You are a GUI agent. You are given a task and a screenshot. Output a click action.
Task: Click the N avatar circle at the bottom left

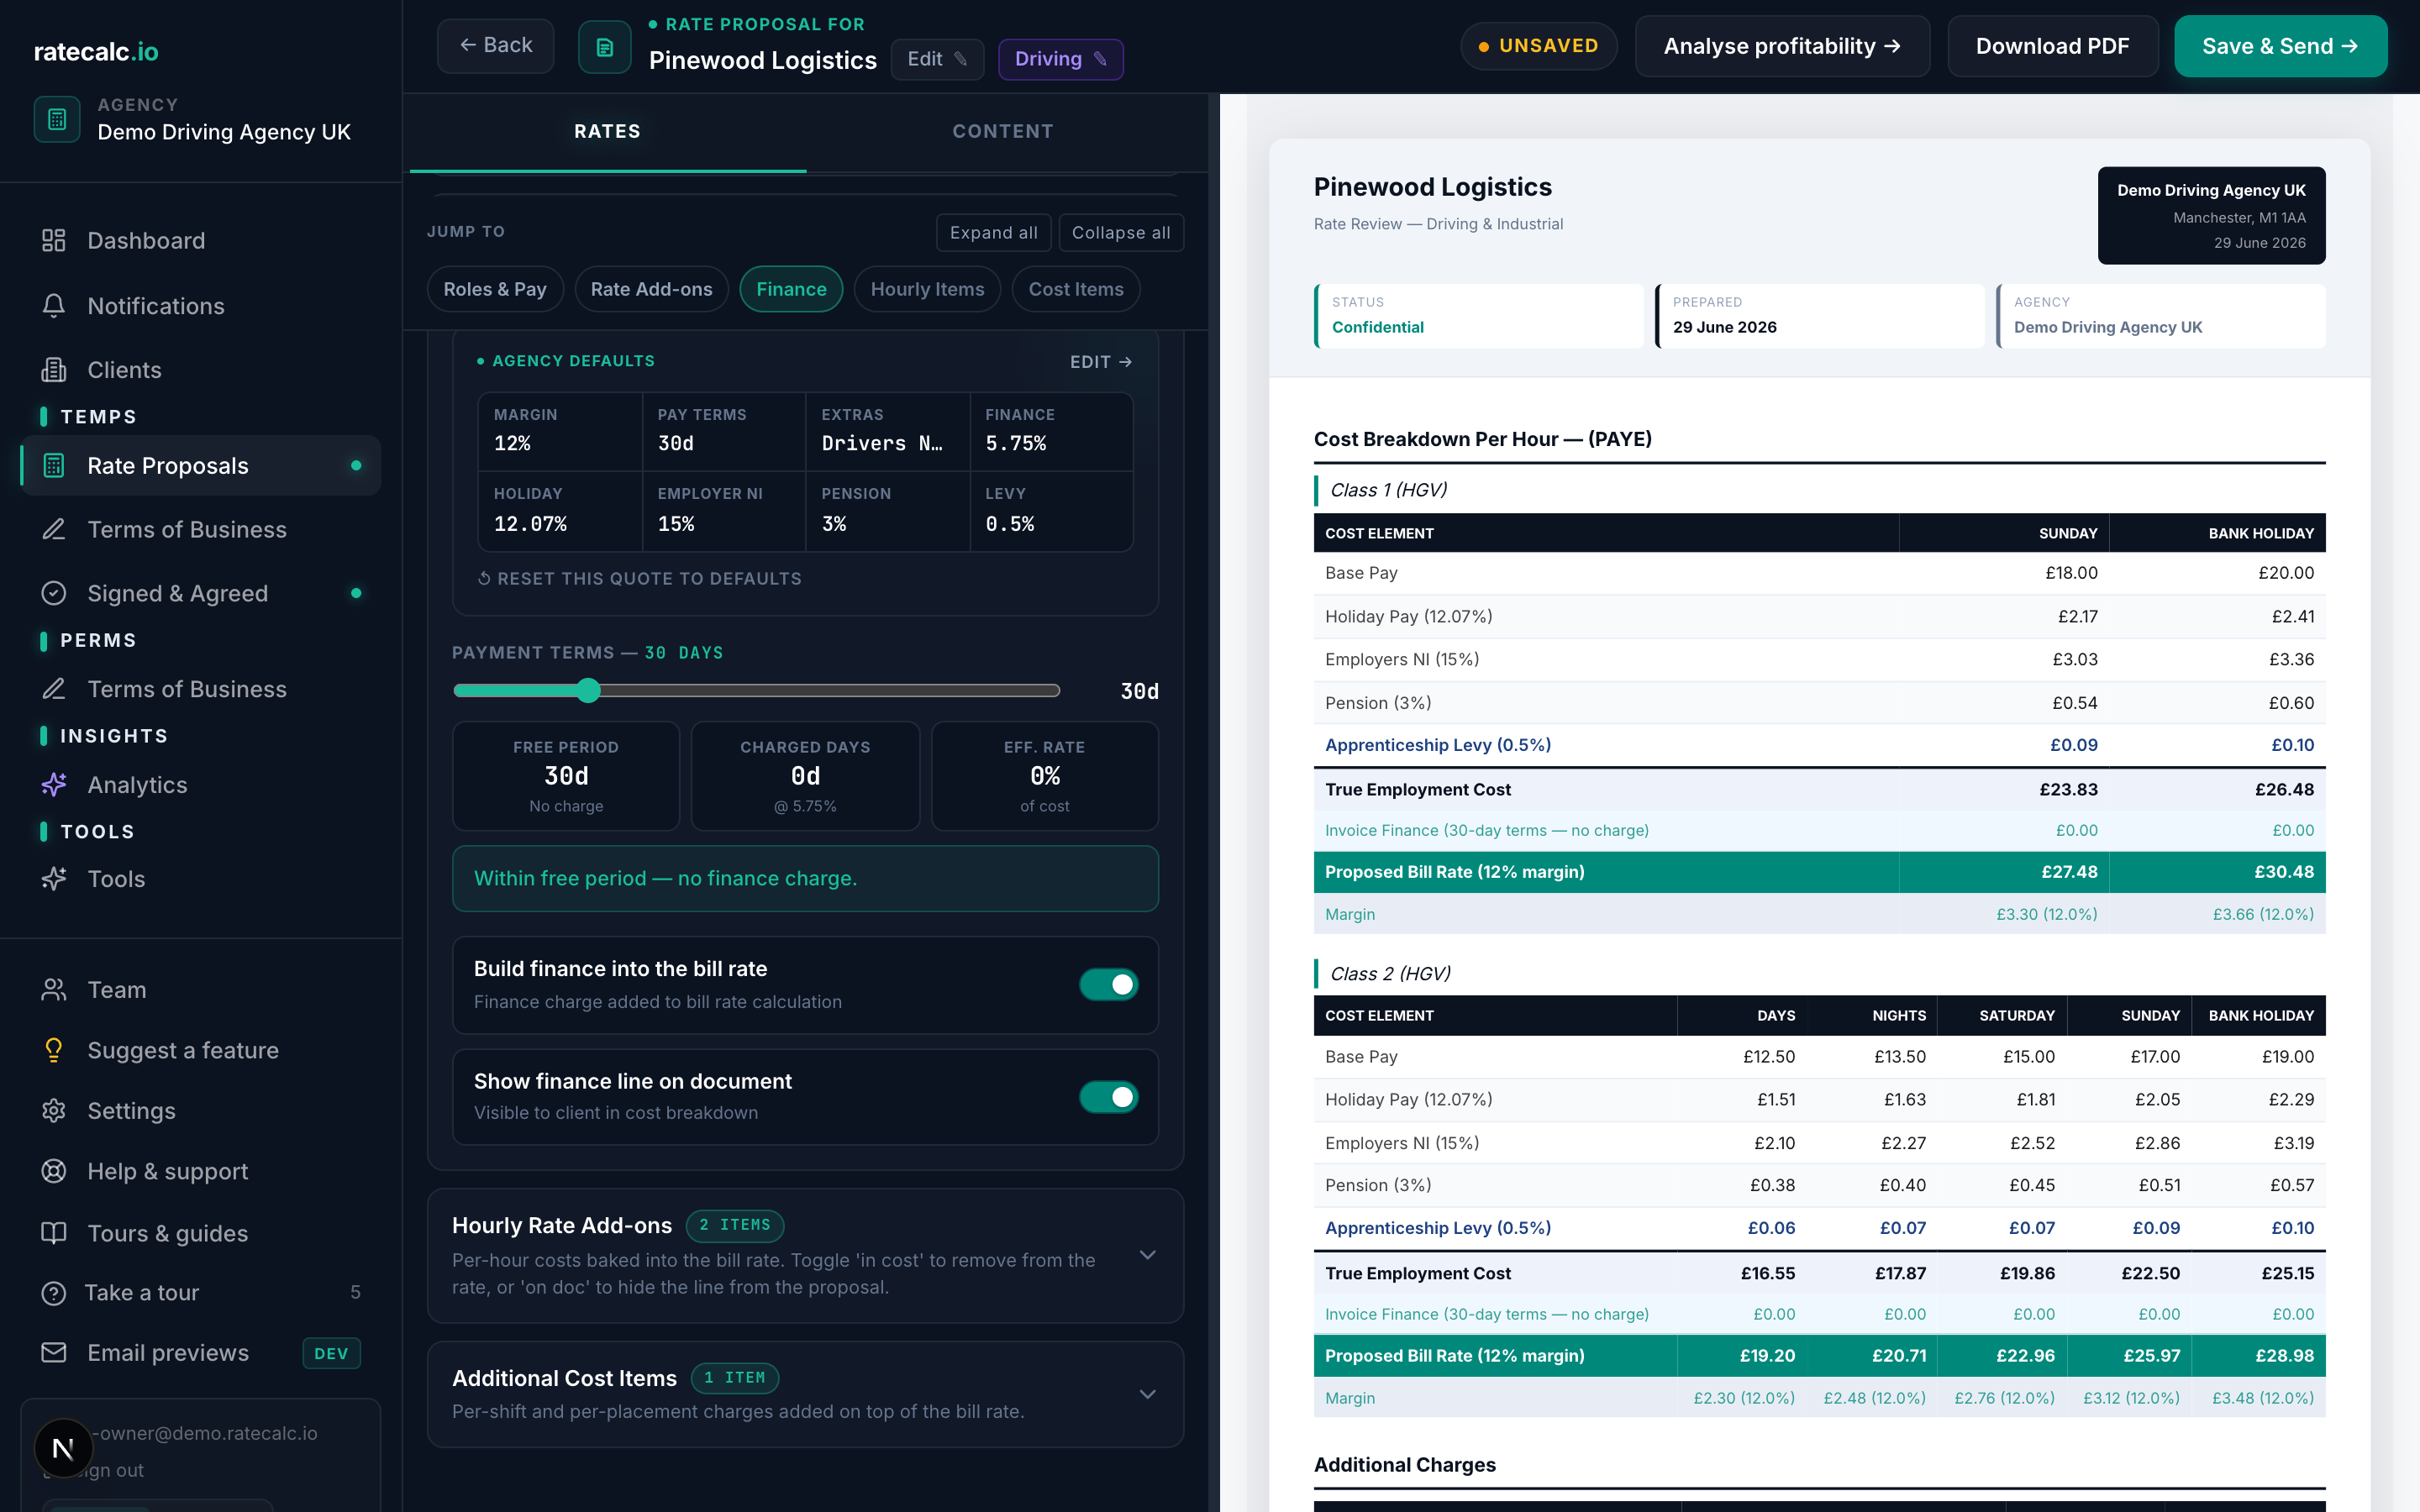point(63,1448)
